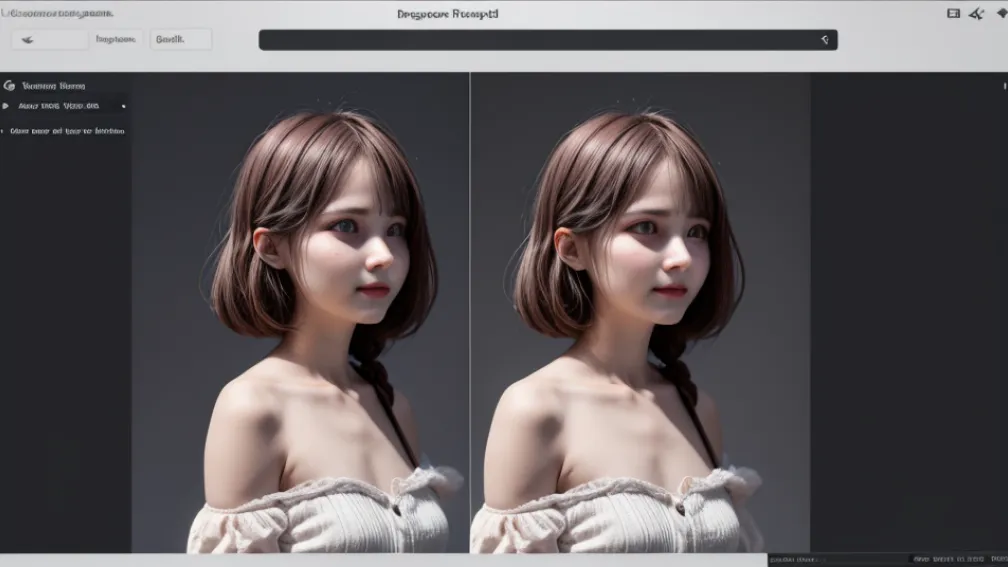Click the pen-shaped icon in the top-right corner
Viewport: 1008px width, 567px height.
(977, 13)
